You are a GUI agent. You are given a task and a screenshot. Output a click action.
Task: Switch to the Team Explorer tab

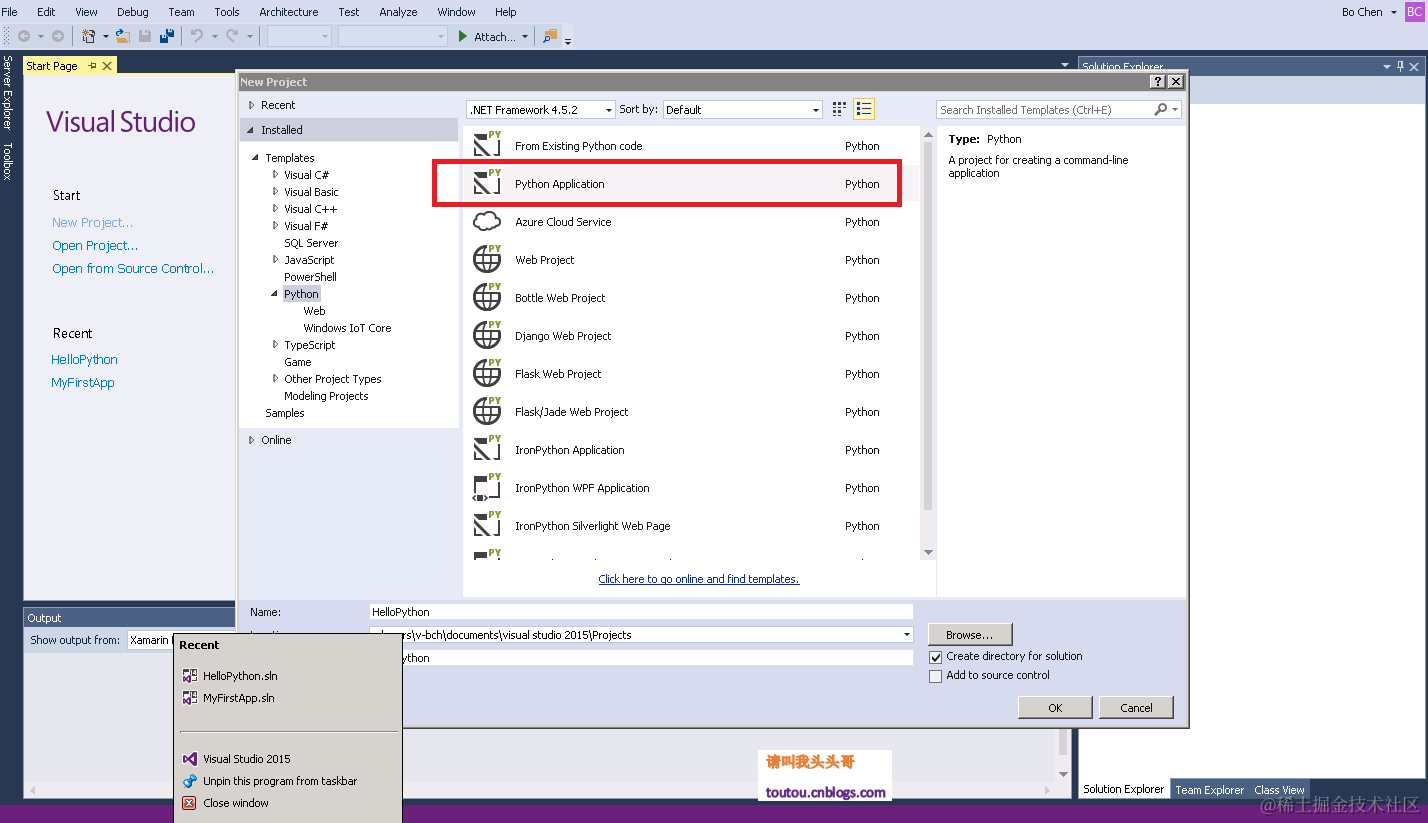(1209, 789)
